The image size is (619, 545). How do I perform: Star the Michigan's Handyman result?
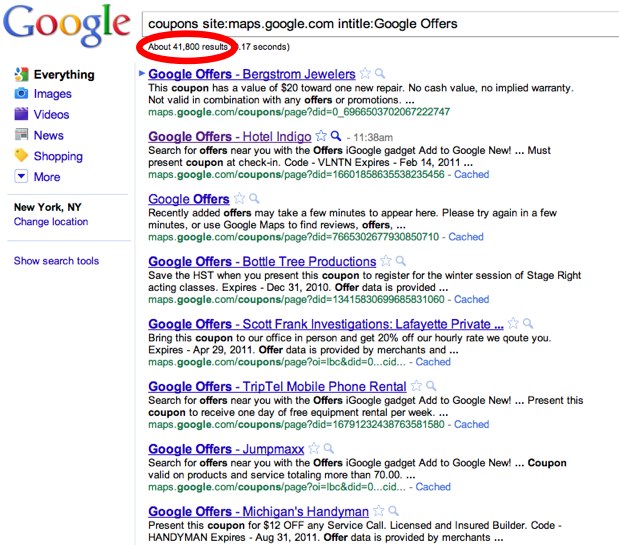pos(379,511)
